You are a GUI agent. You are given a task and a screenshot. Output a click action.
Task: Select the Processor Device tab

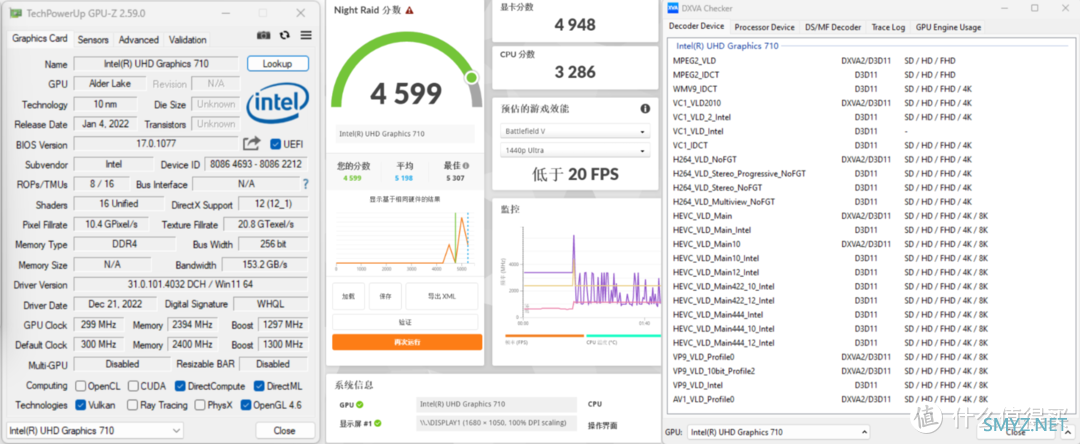coord(765,27)
